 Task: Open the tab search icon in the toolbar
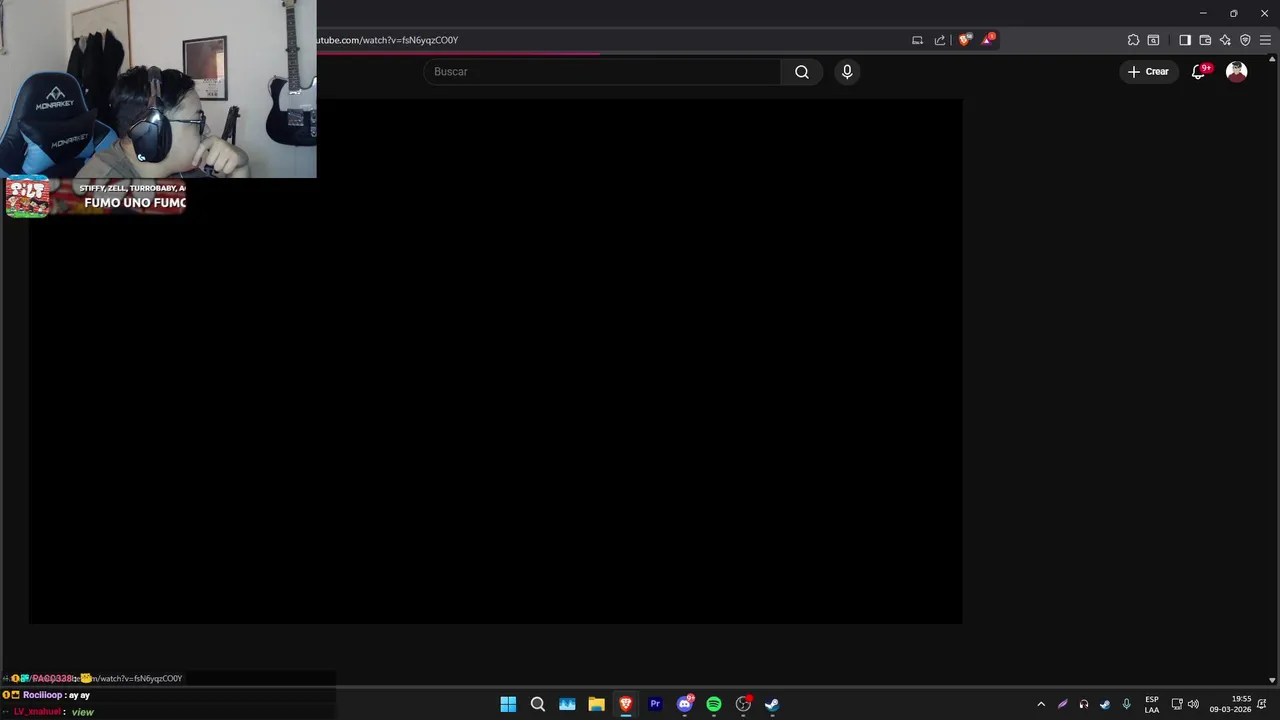[1153, 40]
